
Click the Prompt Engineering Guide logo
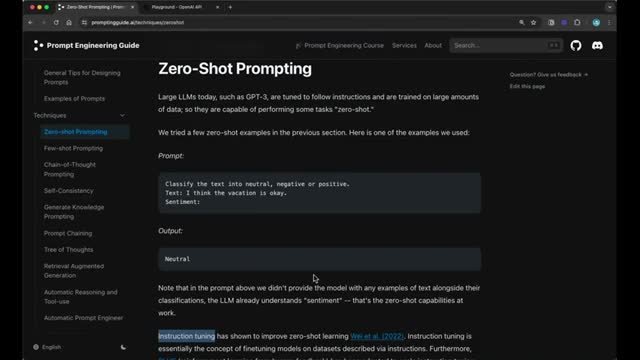click(x=87, y=45)
